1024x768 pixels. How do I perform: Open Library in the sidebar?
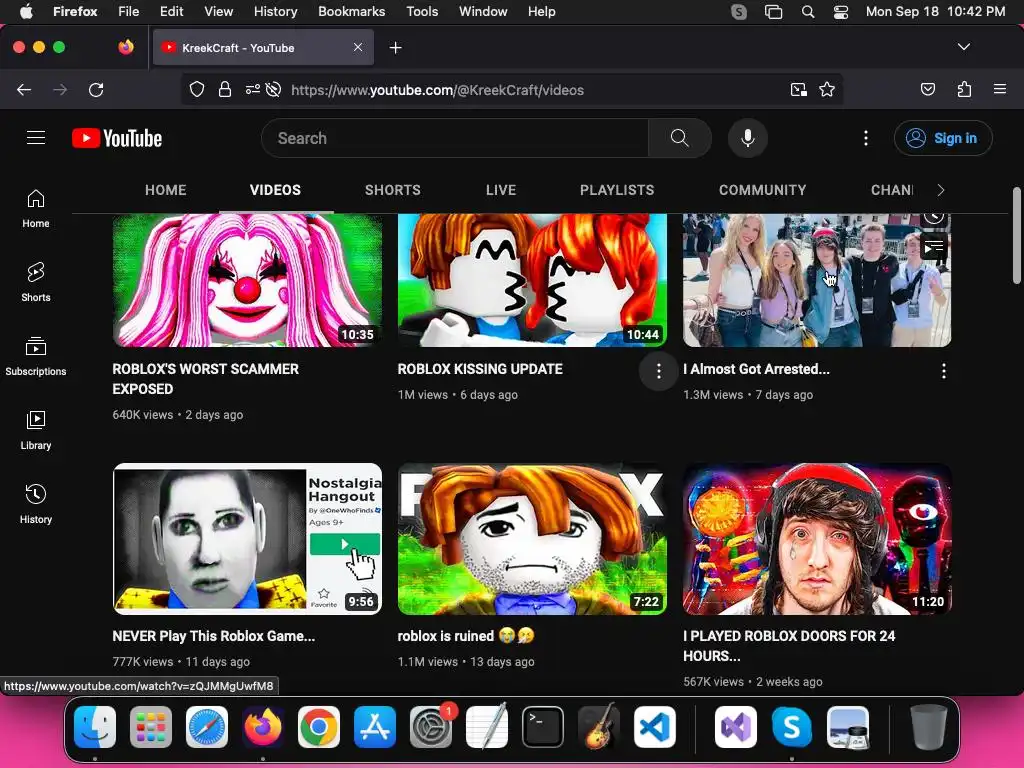tap(36, 430)
